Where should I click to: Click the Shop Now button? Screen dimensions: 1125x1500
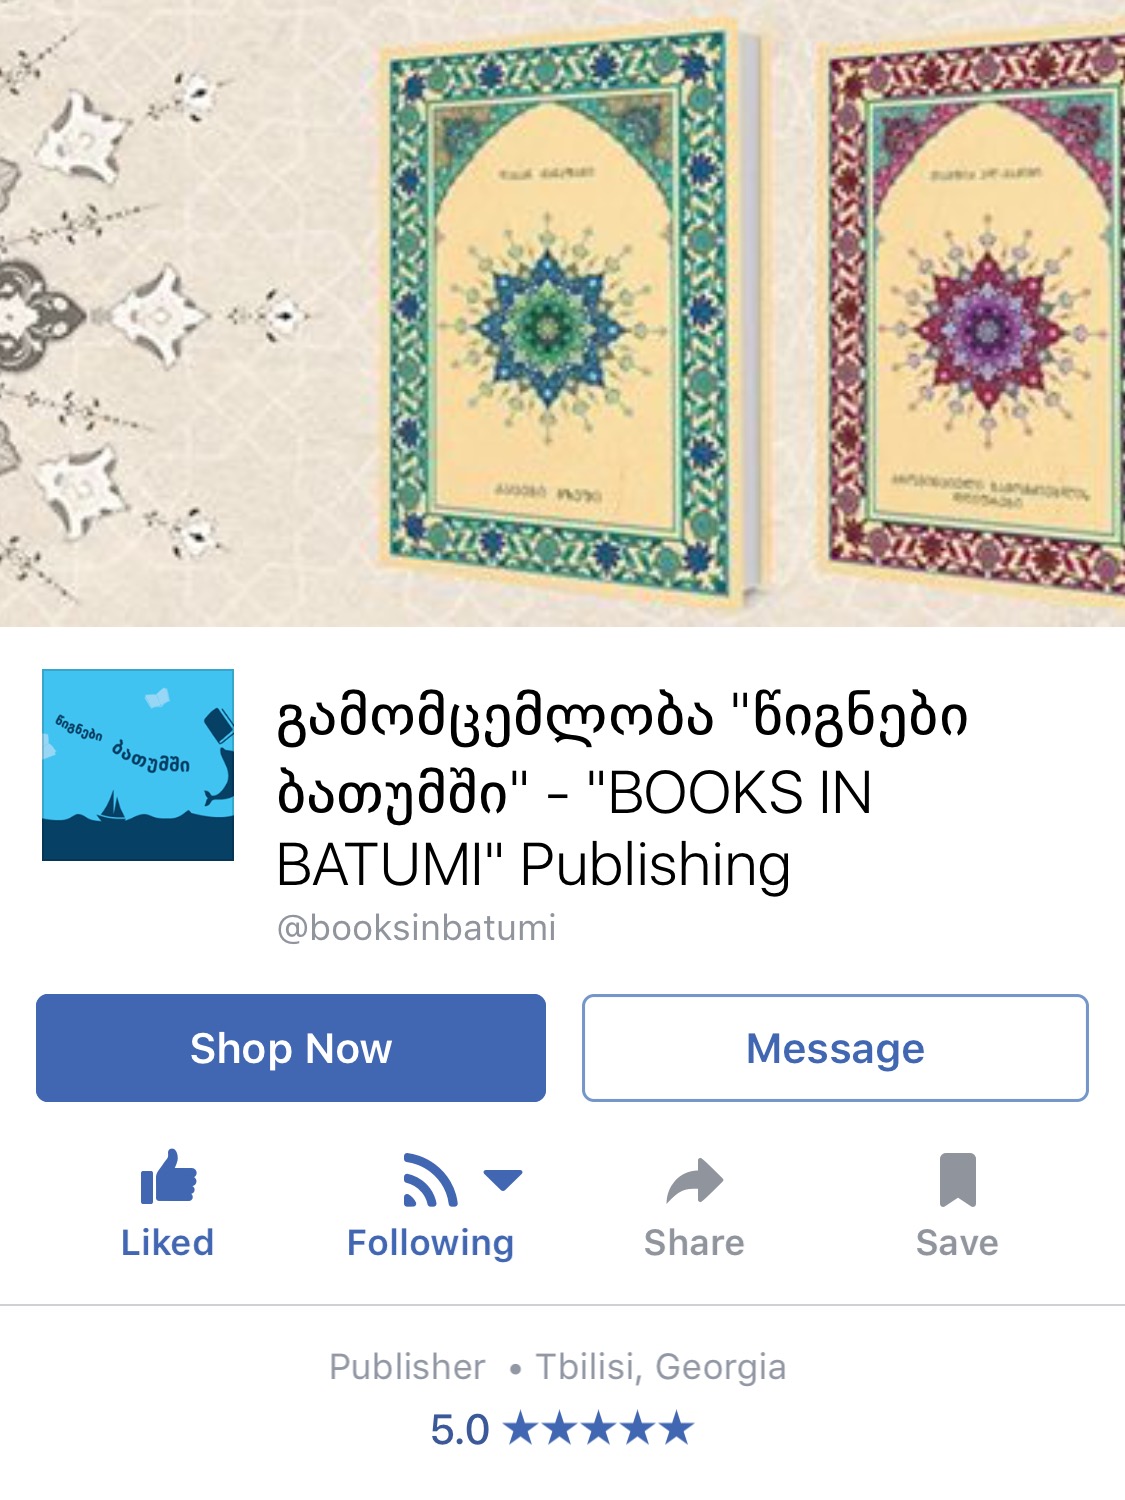click(291, 1048)
